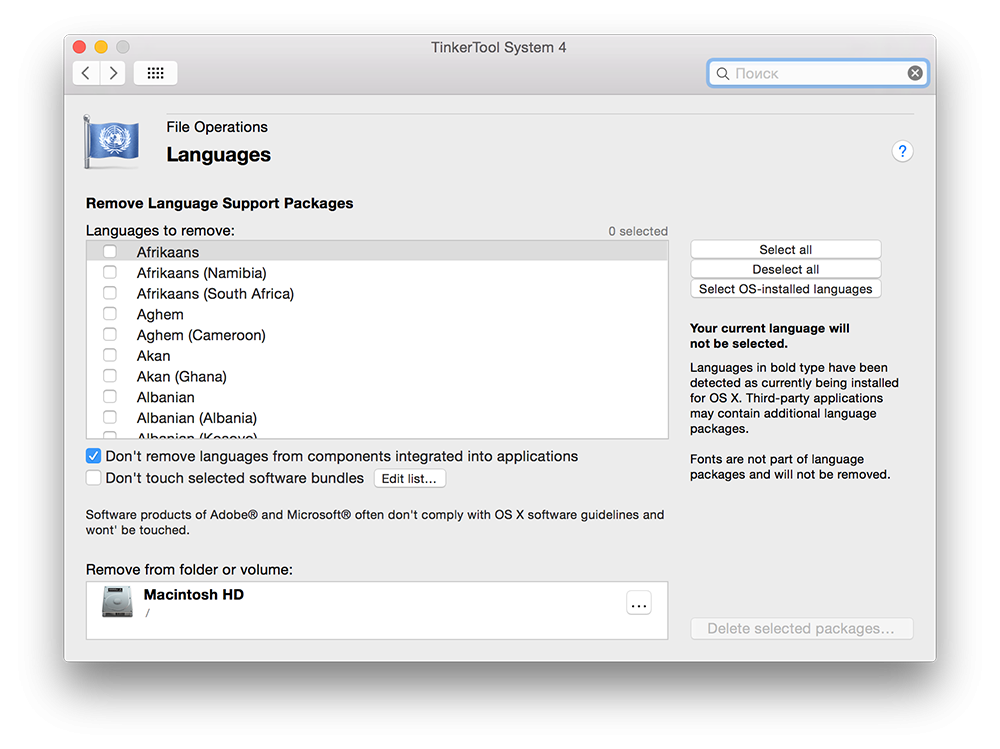Image resolution: width=1000 pixels, height=749 pixels.
Task: Enable Don't touch selected software bundles
Action: [93, 478]
